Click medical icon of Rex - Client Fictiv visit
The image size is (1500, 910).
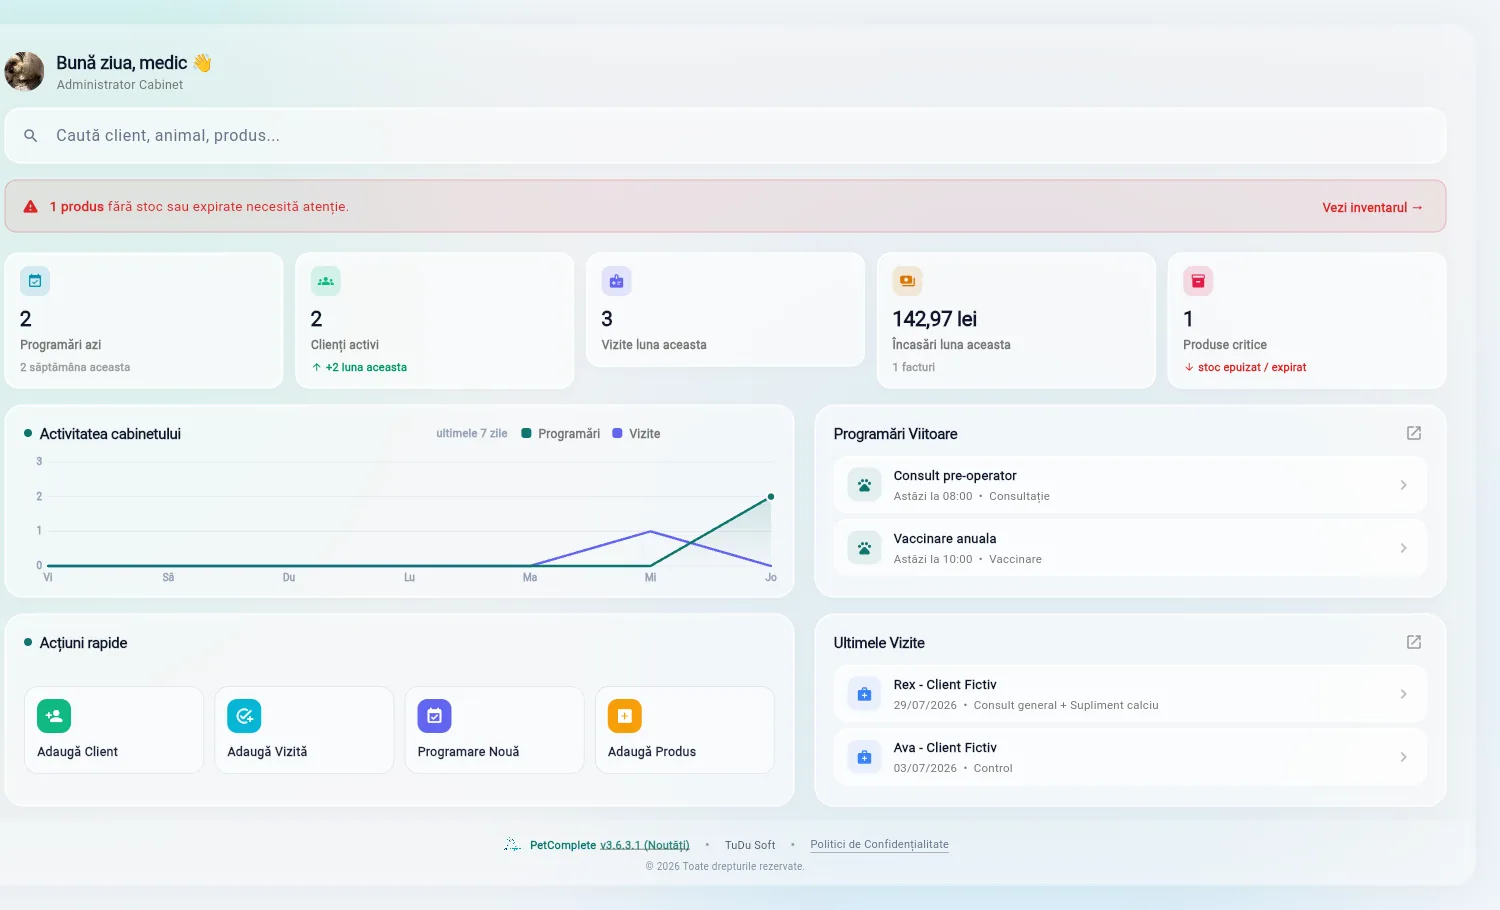(864, 694)
